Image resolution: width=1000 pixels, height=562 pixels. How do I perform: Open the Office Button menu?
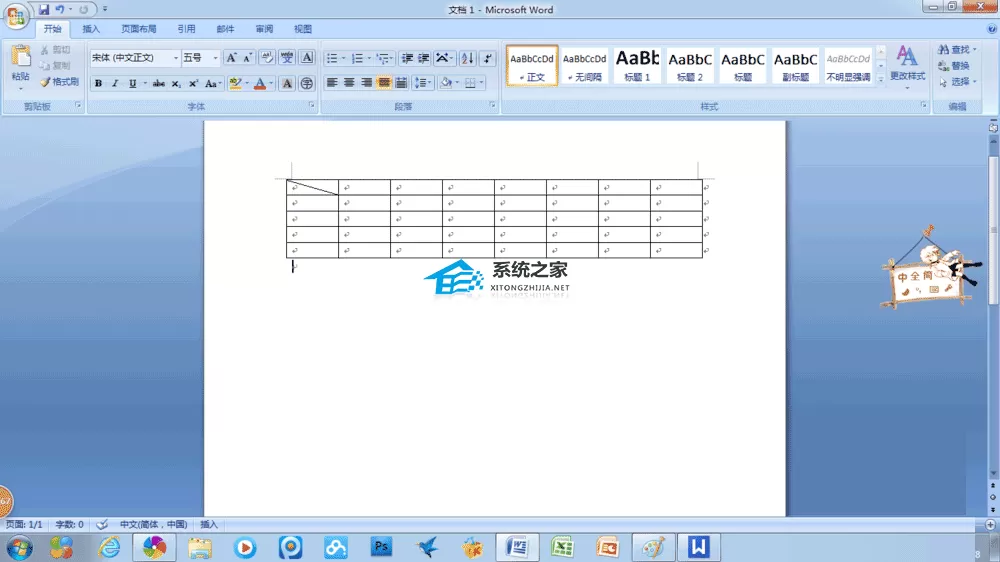(x=16, y=15)
